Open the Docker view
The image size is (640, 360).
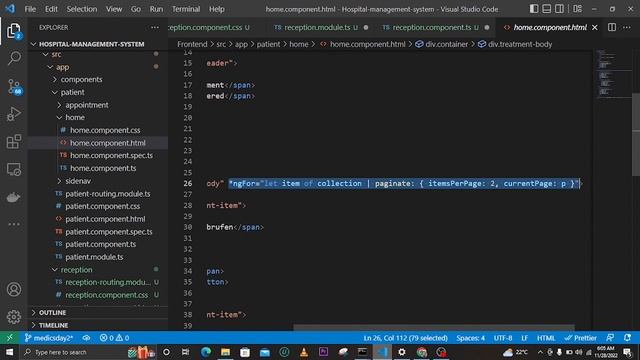[13, 197]
